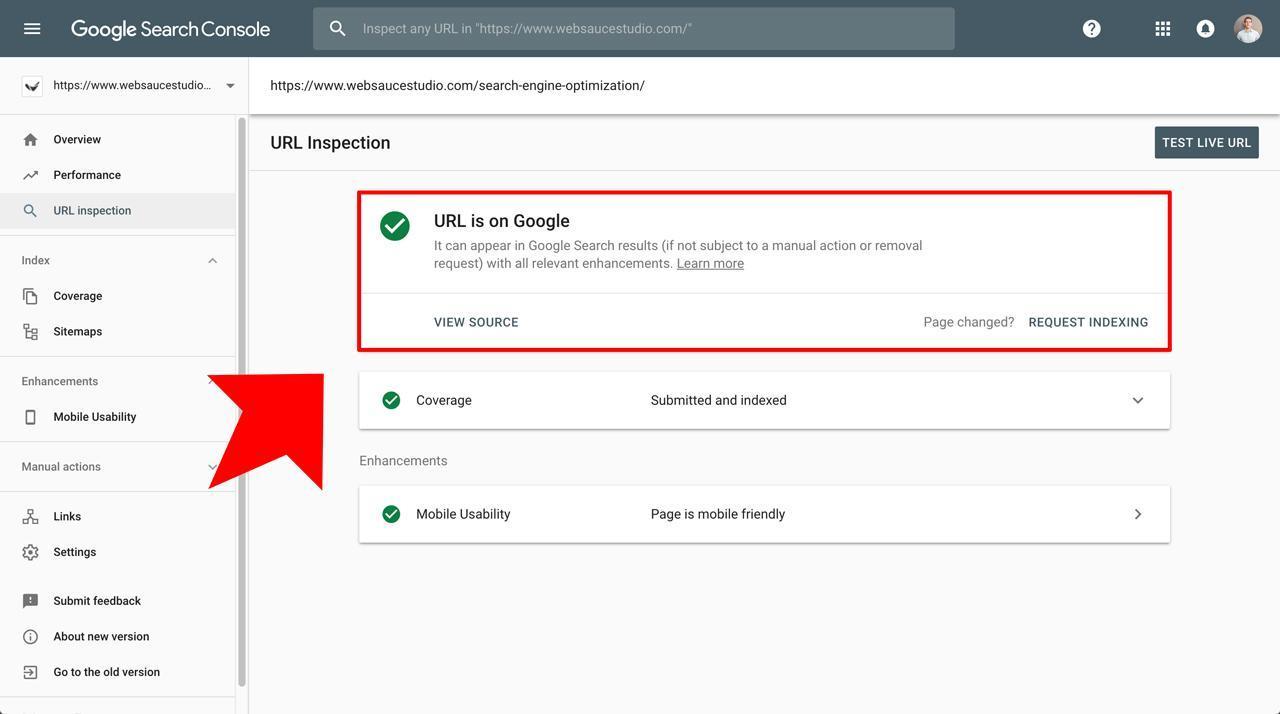
Task: Click the Settings gear icon
Action: point(31,552)
